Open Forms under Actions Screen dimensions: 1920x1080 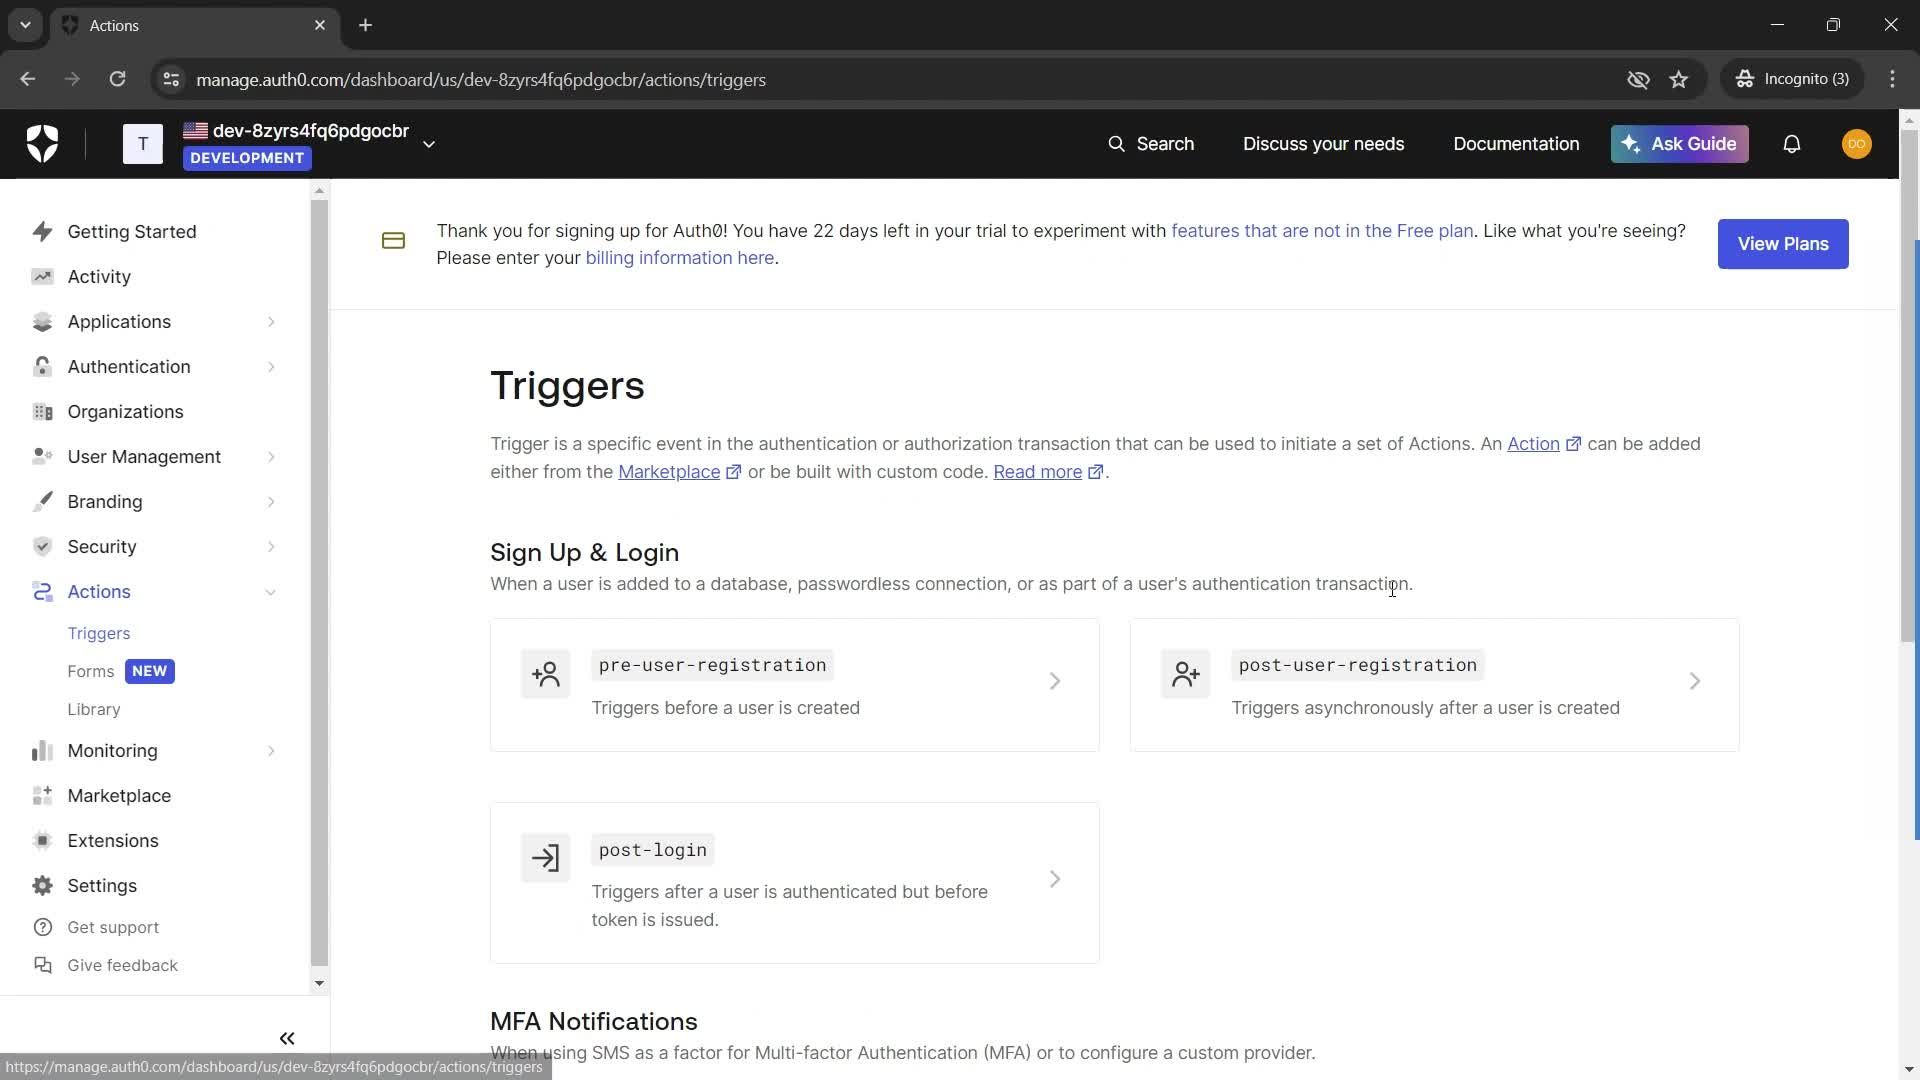[x=91, y=672]
